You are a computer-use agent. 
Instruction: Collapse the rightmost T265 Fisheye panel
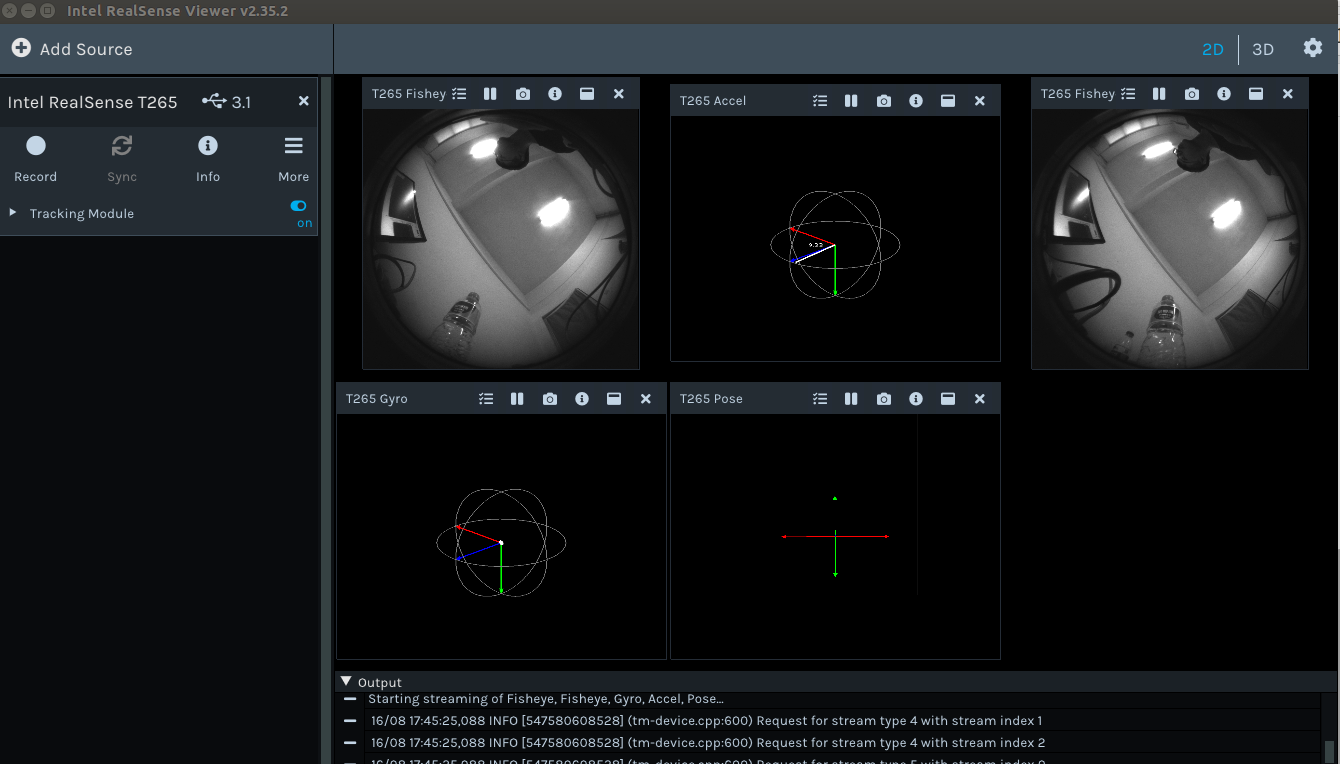[x=1256, y=94]
